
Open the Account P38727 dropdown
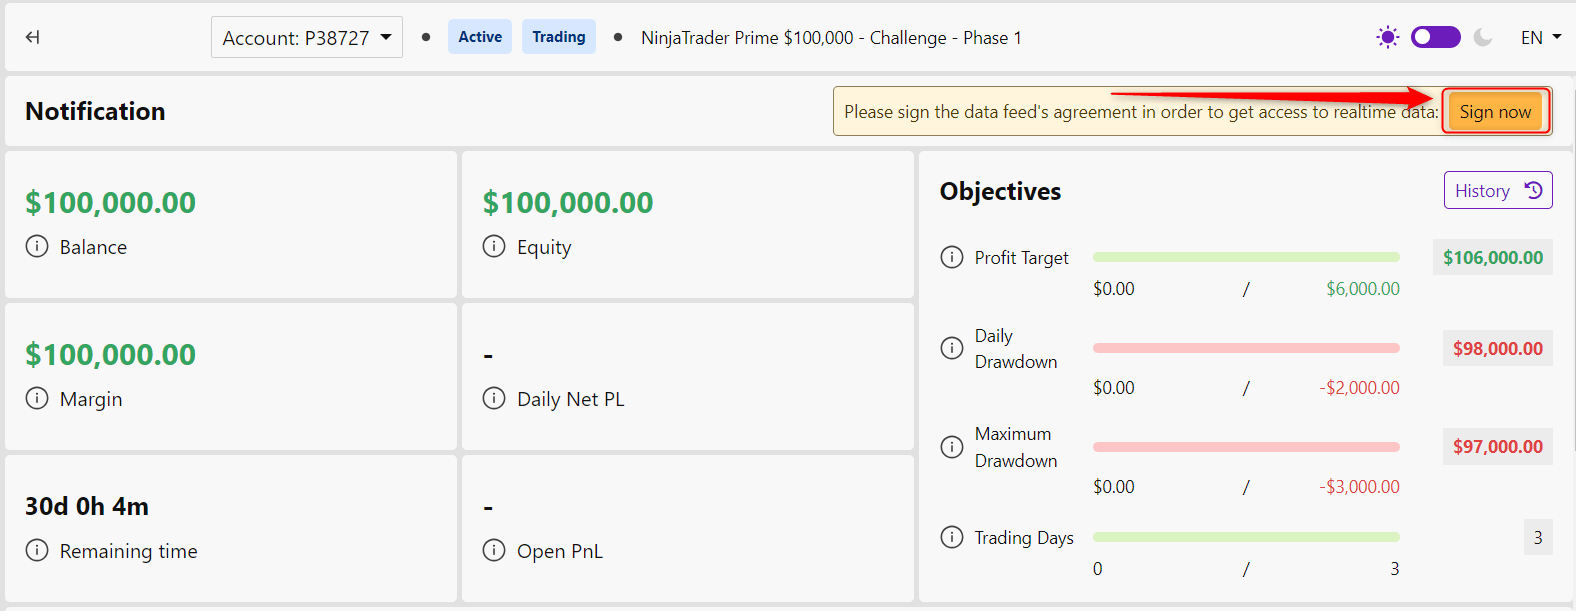[x=307, y=37]
